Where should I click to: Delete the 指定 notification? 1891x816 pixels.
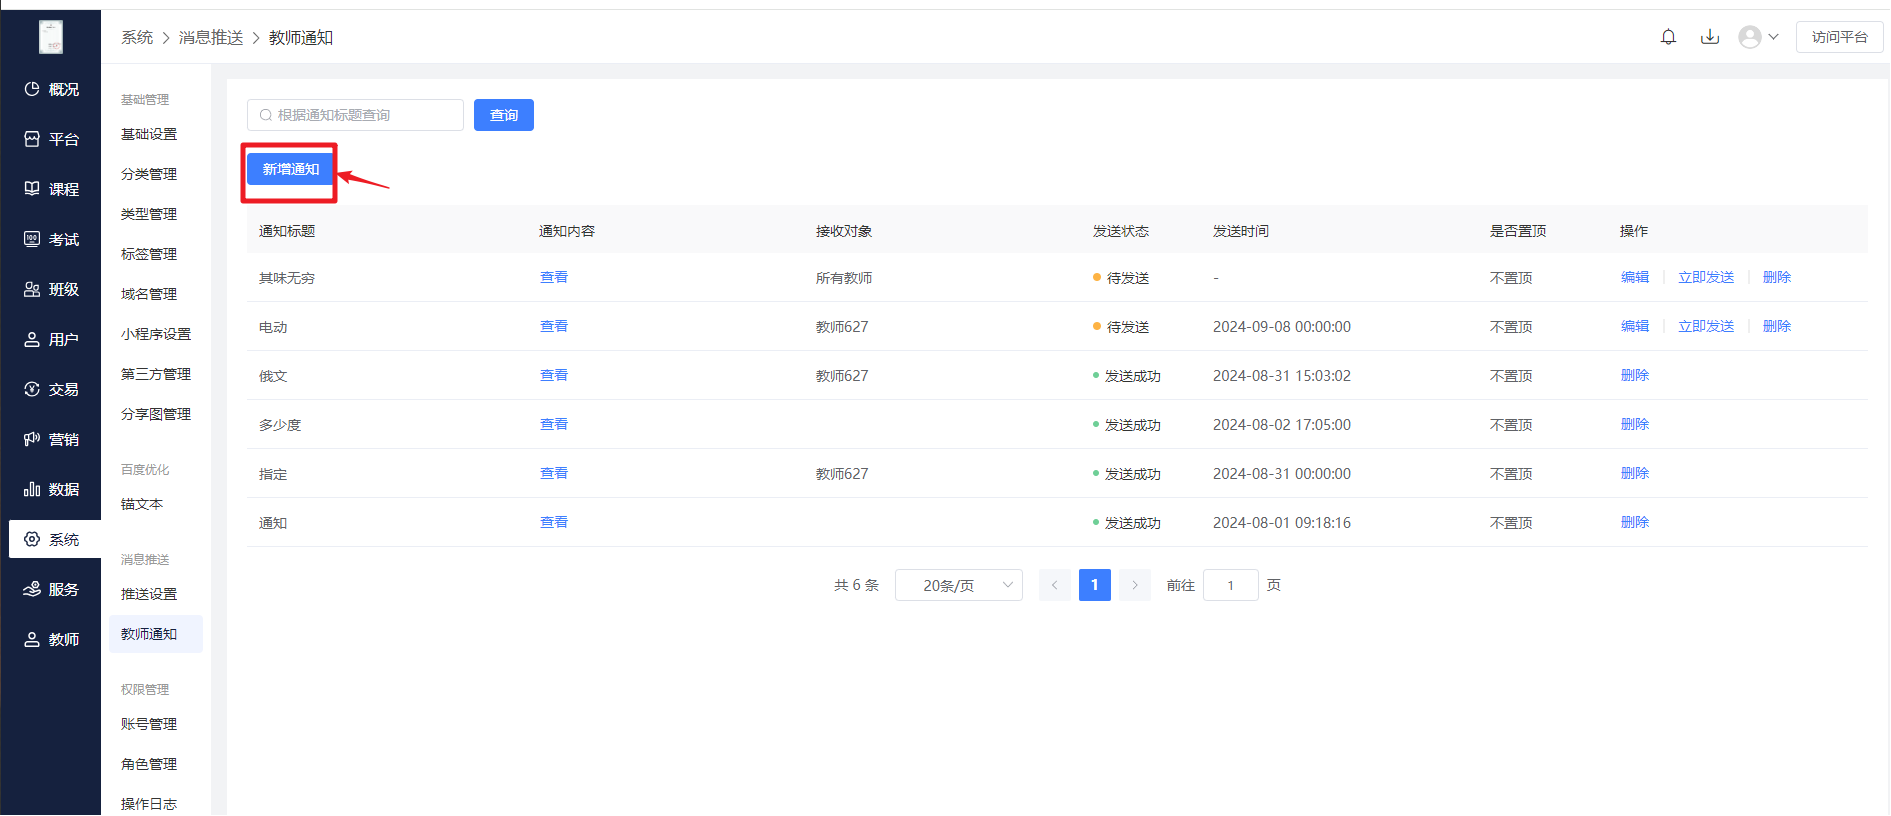point(1635,473)
